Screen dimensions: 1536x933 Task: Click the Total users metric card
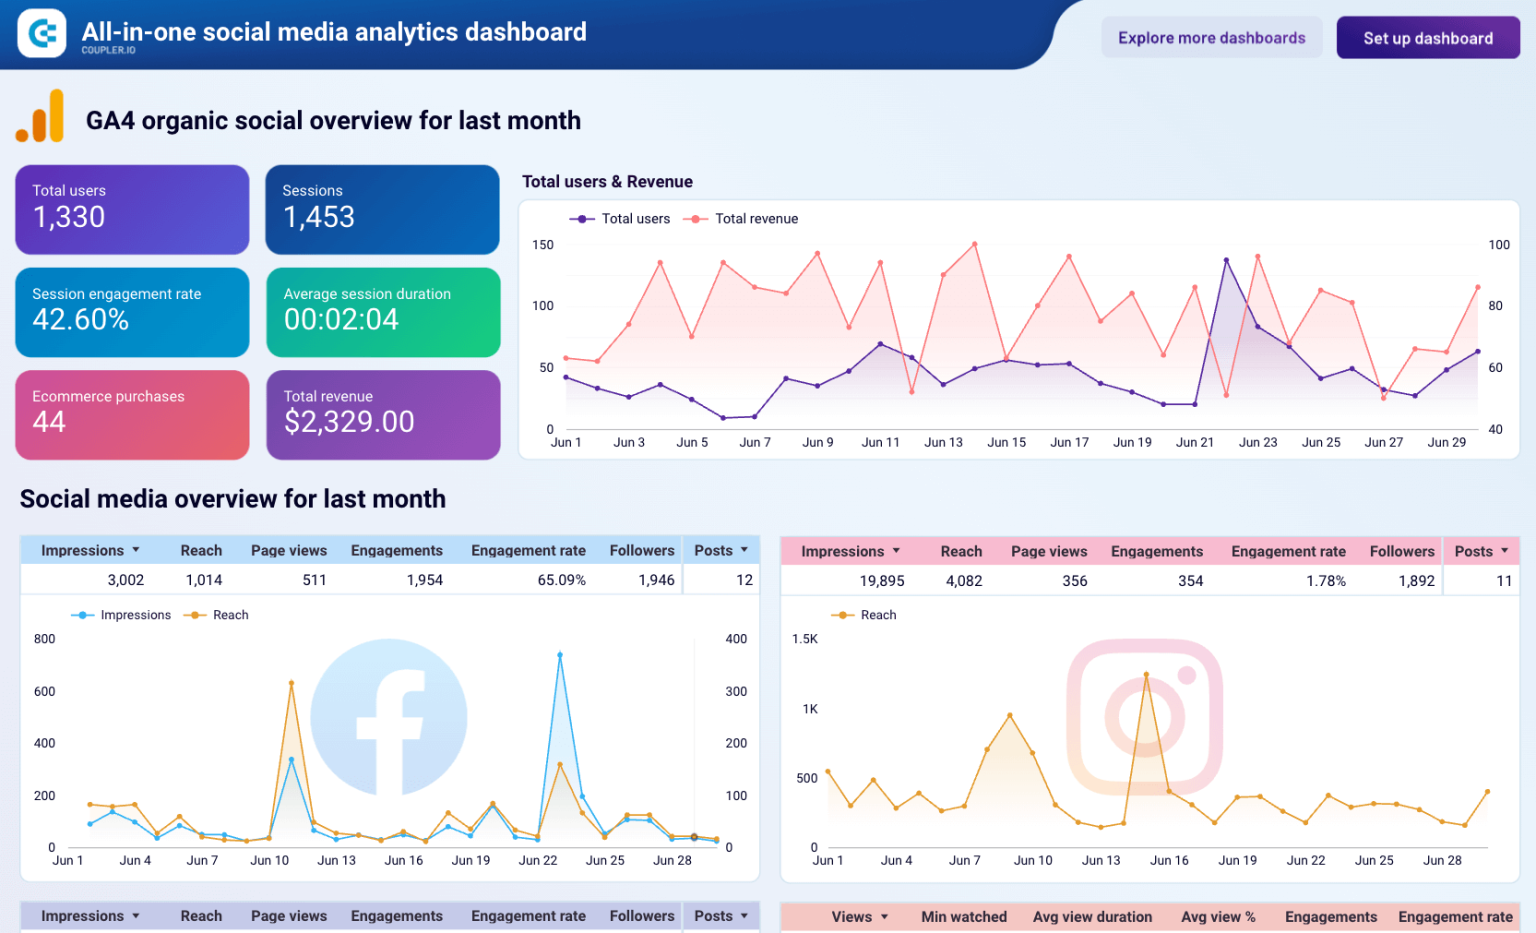(131, 209)
